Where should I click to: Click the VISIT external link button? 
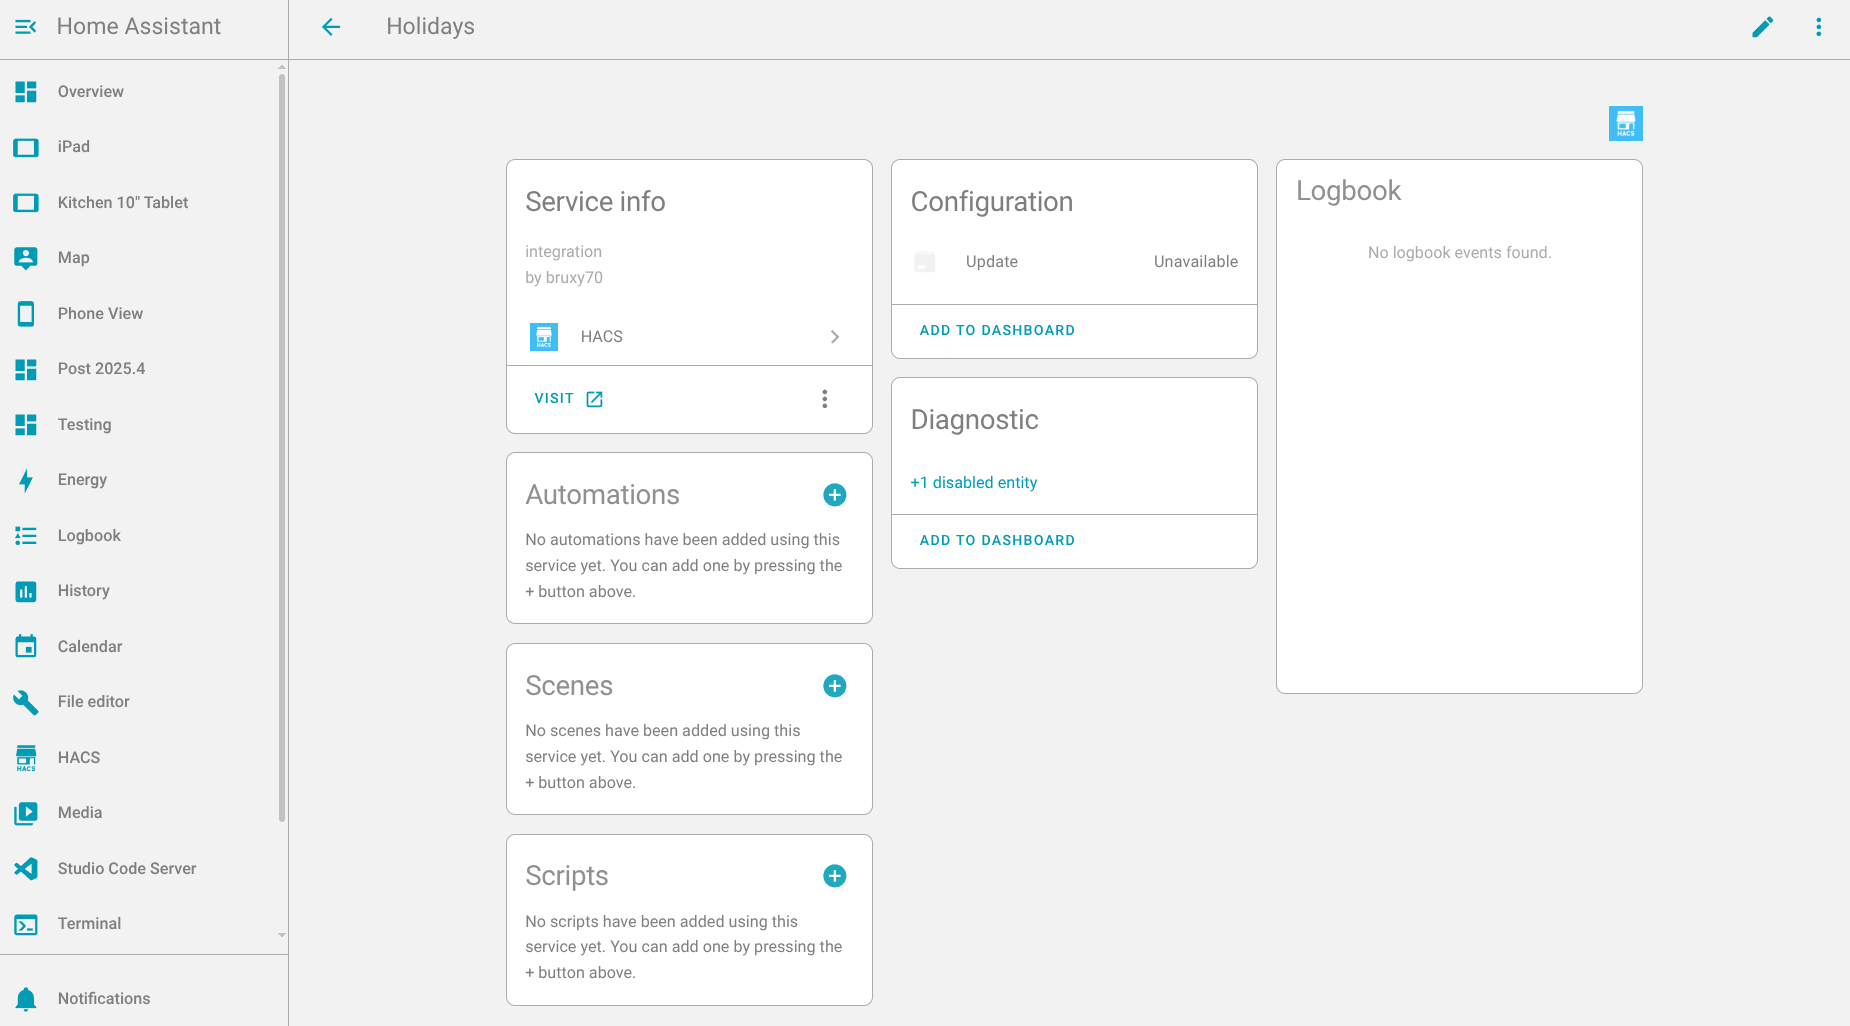pyautogui.click(x=568, y=399)
